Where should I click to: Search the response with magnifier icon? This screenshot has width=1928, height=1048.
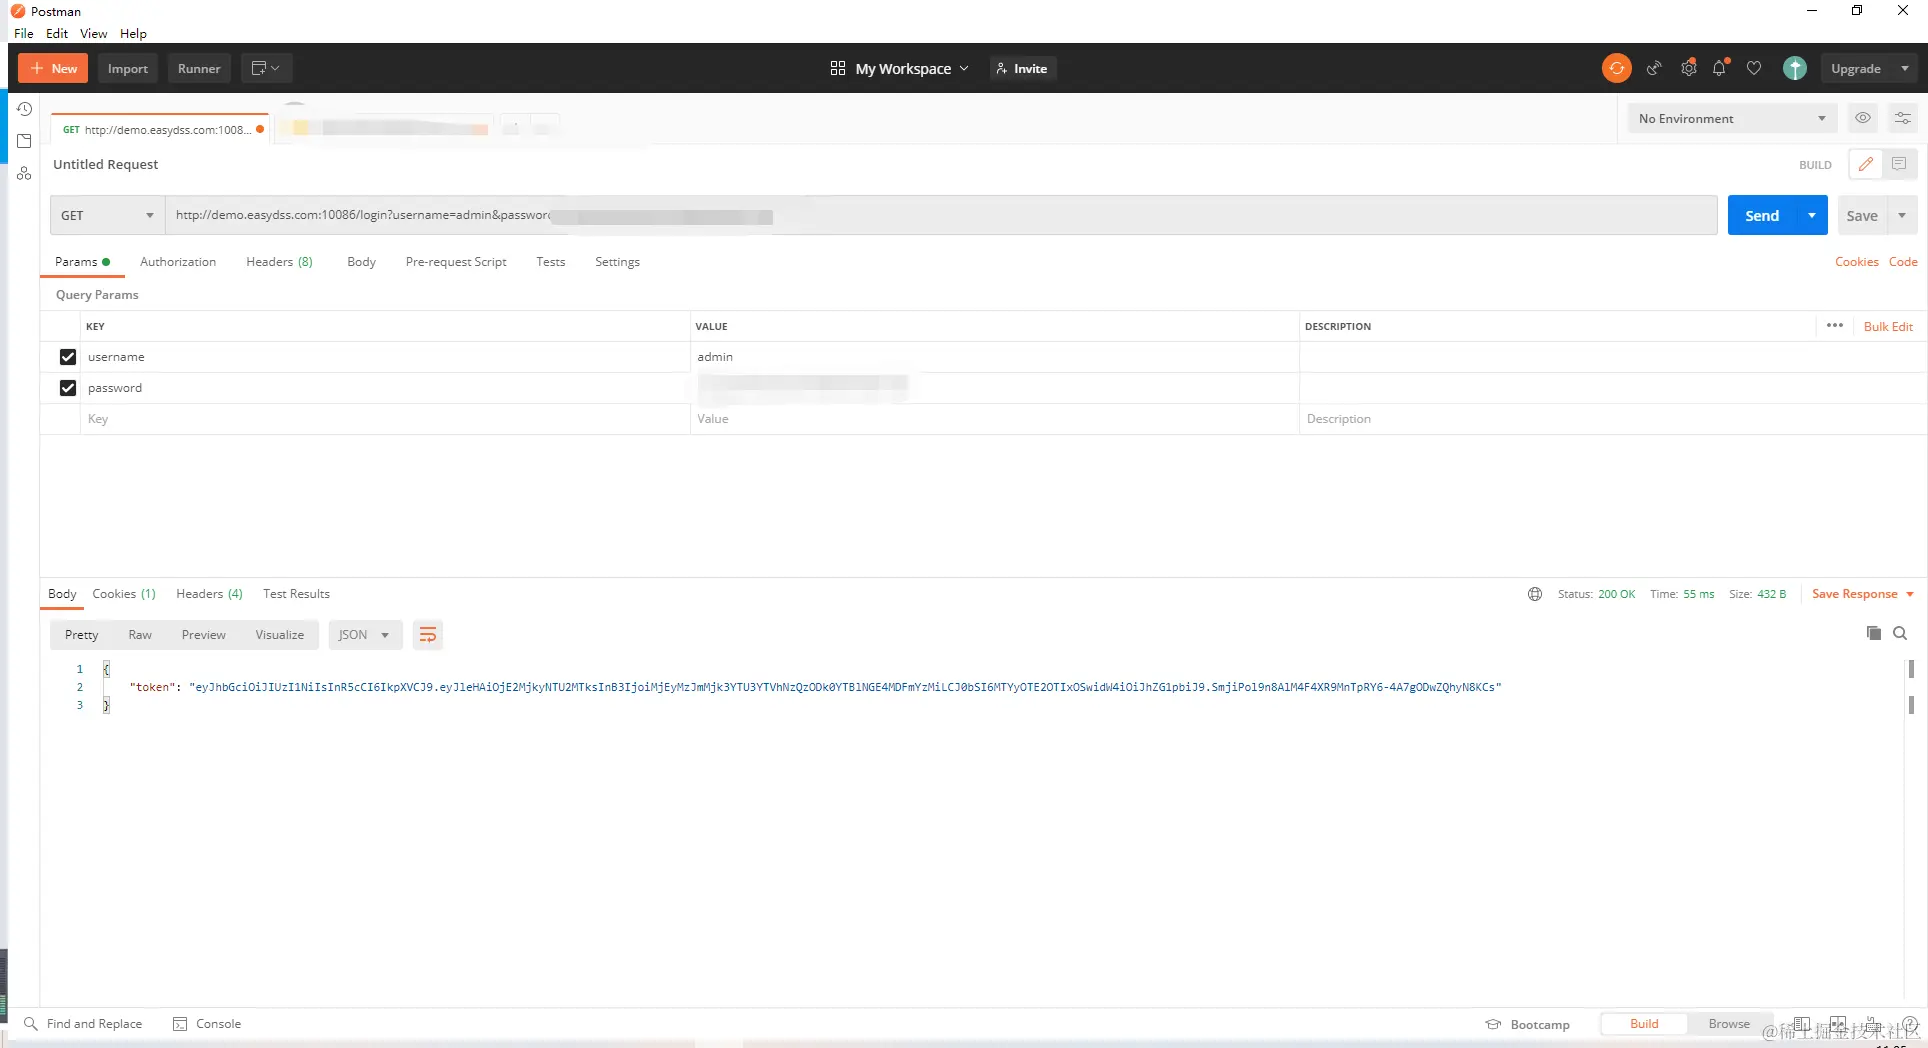(x=1900, y=633)
